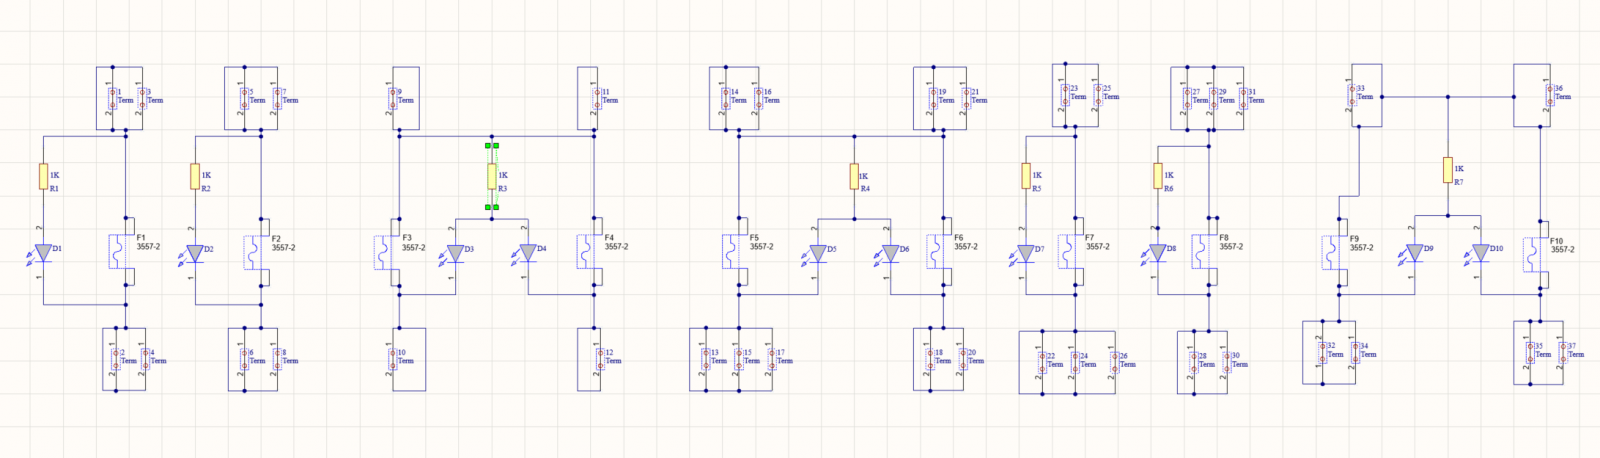Screen dimensions: 1600x458
Task: Pick the selected resistor R3
Action: click(492, 177)
